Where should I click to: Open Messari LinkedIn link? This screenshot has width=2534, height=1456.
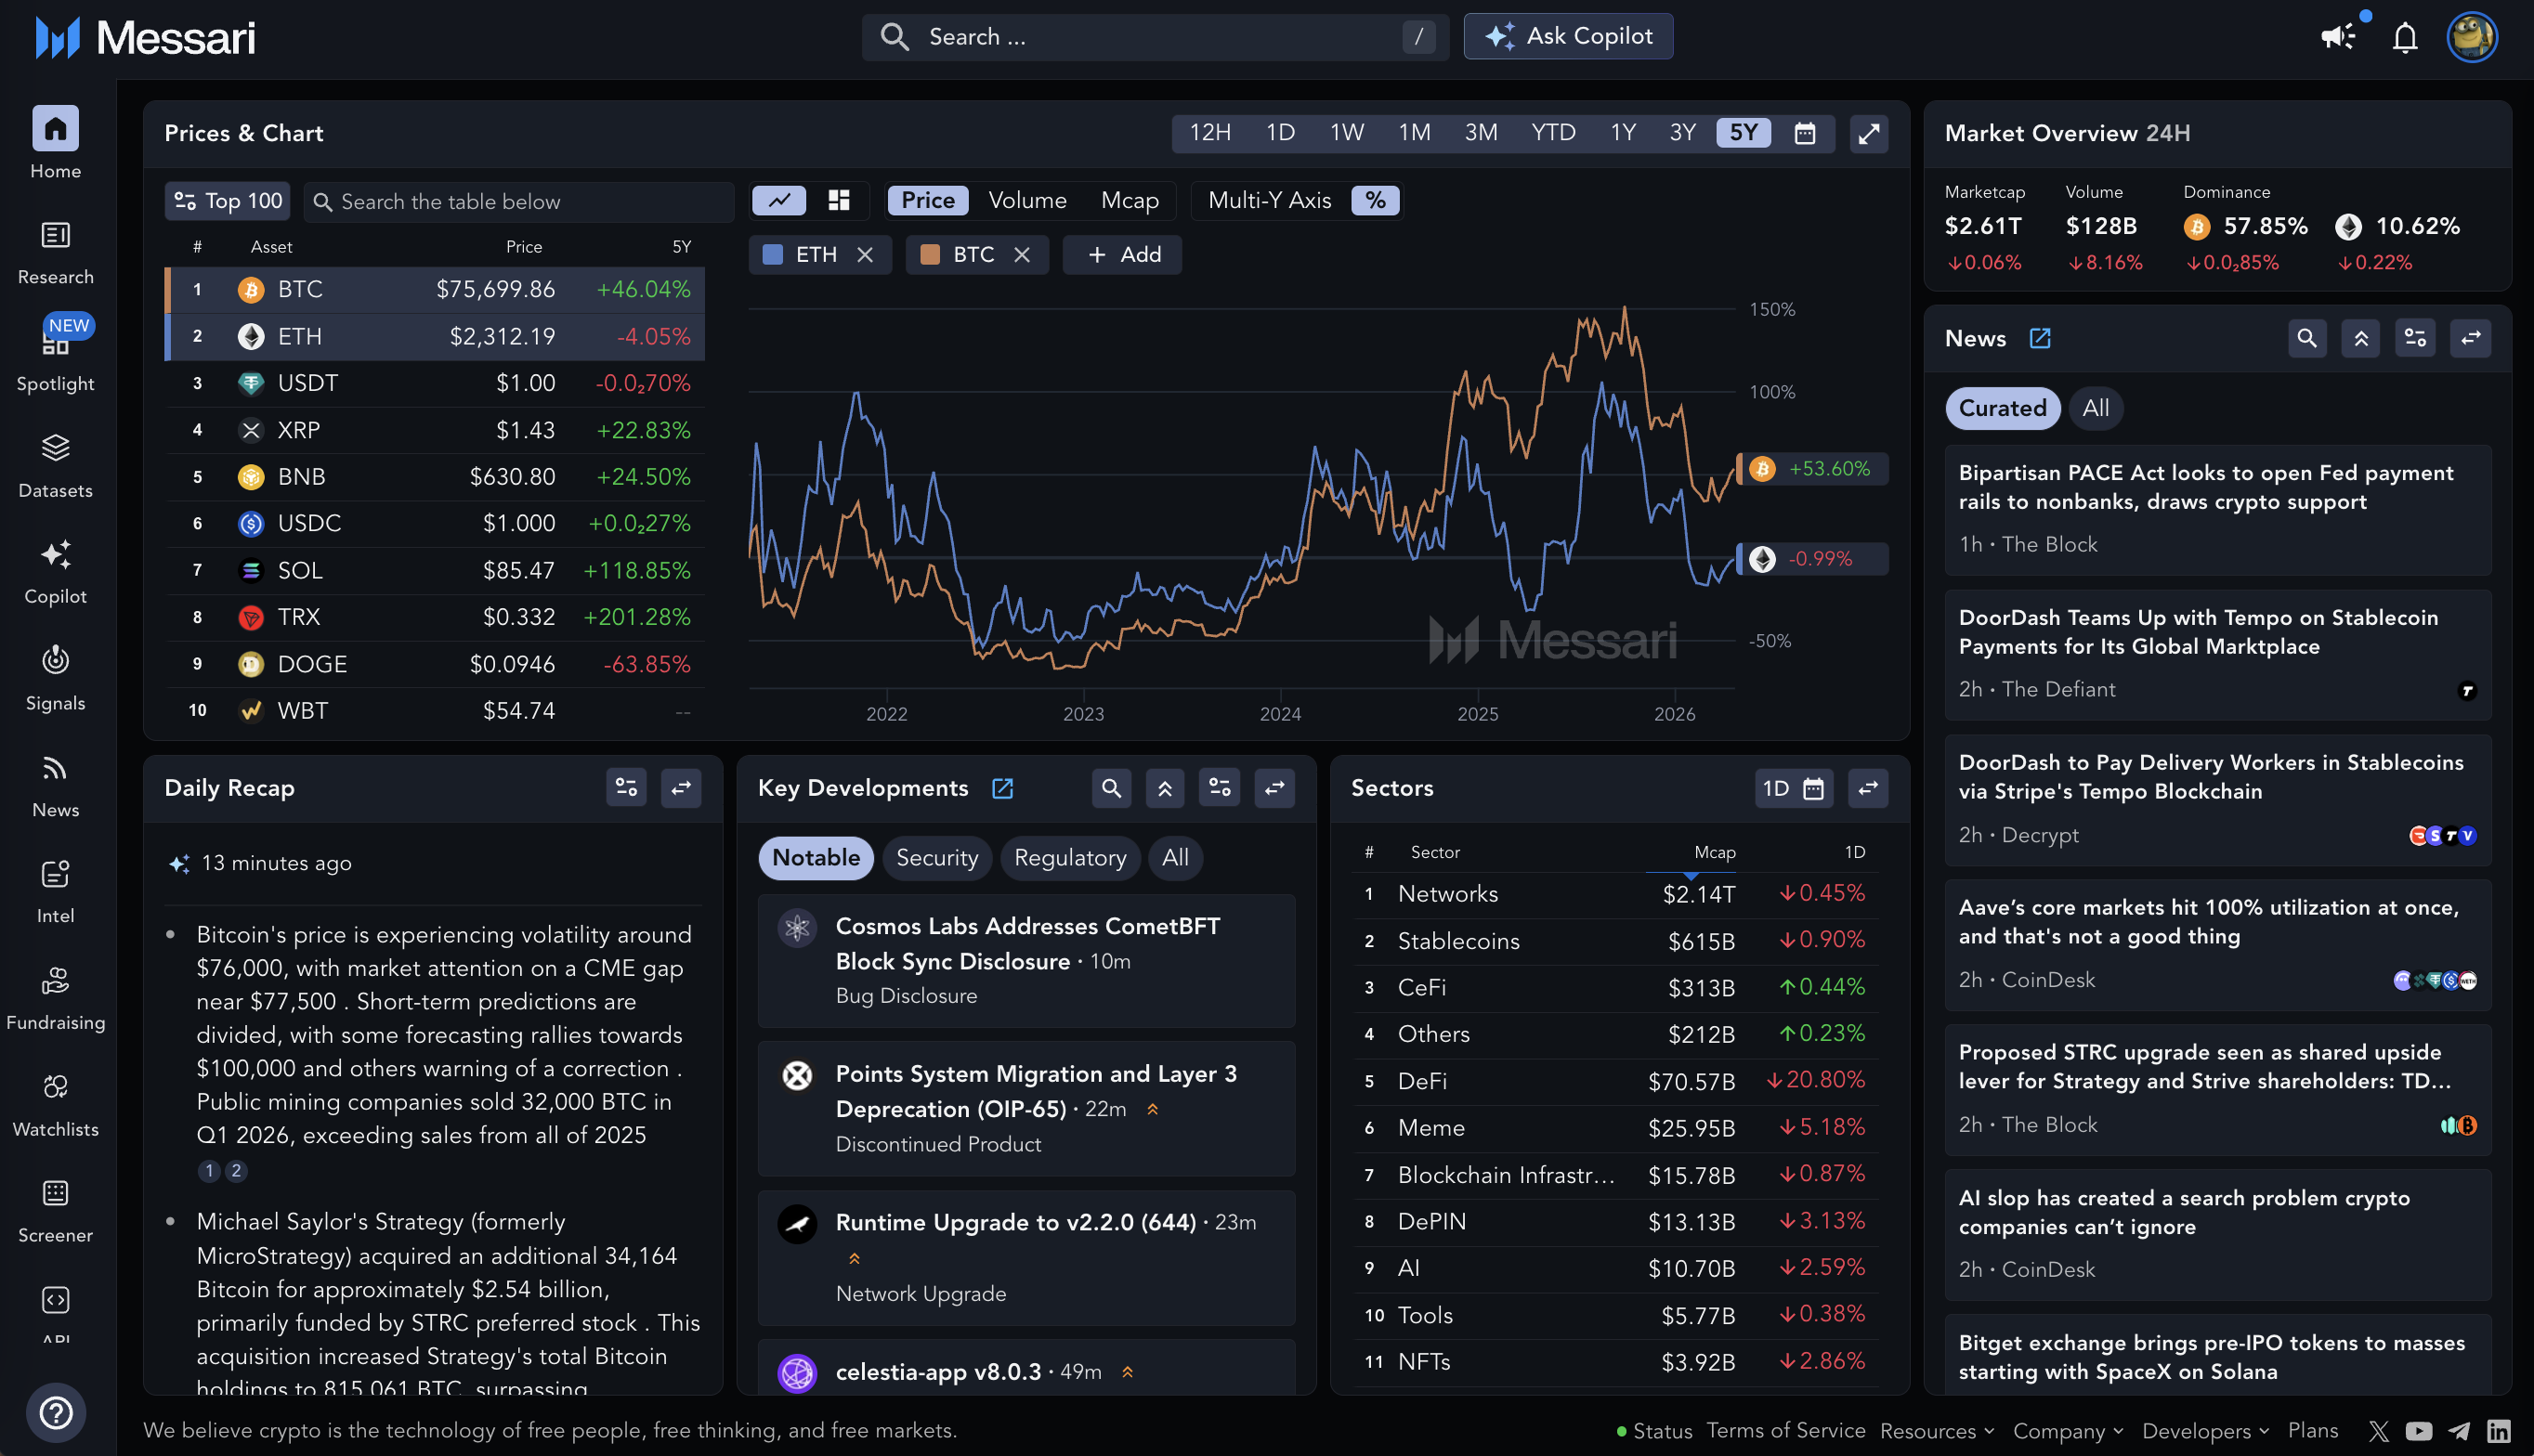click(x=2498, y=1431)
